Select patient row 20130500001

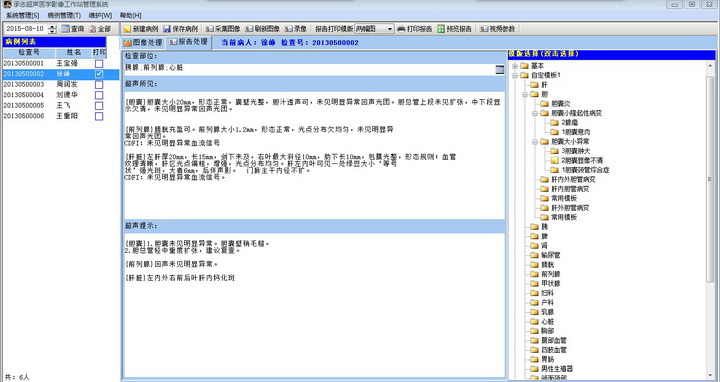[61, 63]
